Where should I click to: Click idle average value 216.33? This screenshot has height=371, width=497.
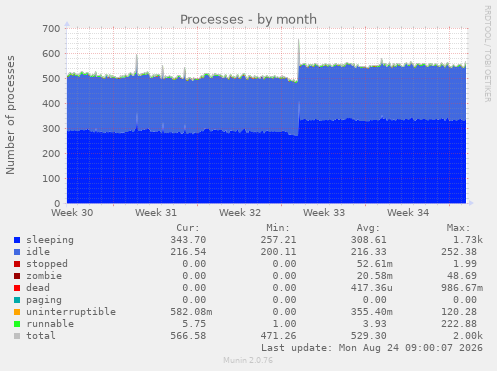(369, 252)
